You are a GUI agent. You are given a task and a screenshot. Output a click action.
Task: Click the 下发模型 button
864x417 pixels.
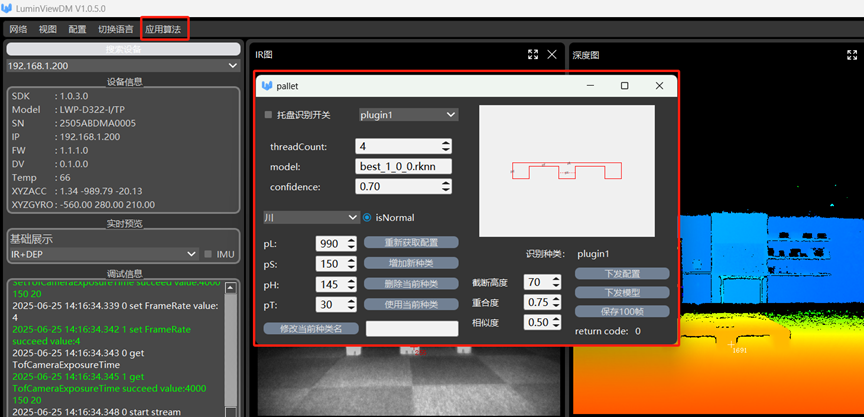point(622,293)
